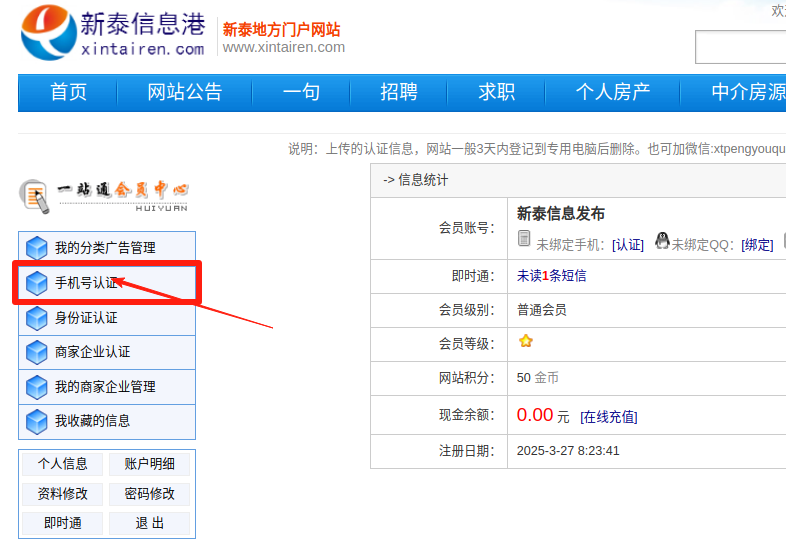This screenshot has width=786, height=546.
Task: Open 手机号认证 in sidebar
Action: 107,283
